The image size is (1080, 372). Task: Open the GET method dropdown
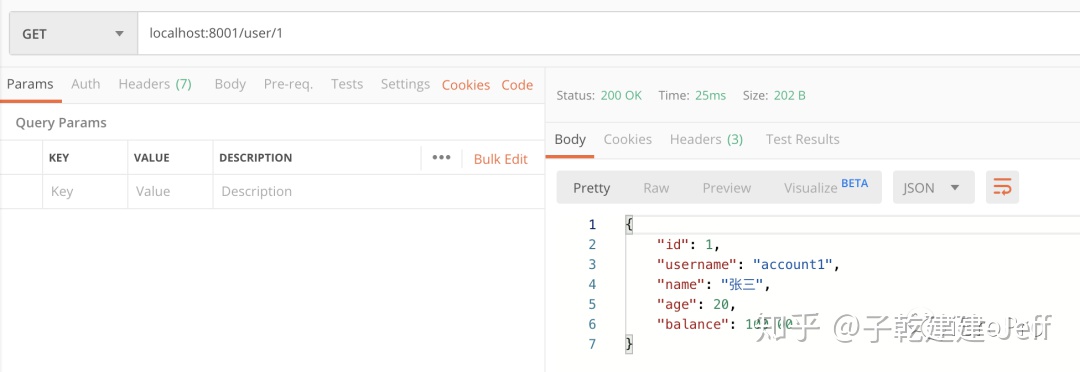[x=73, y=34]
